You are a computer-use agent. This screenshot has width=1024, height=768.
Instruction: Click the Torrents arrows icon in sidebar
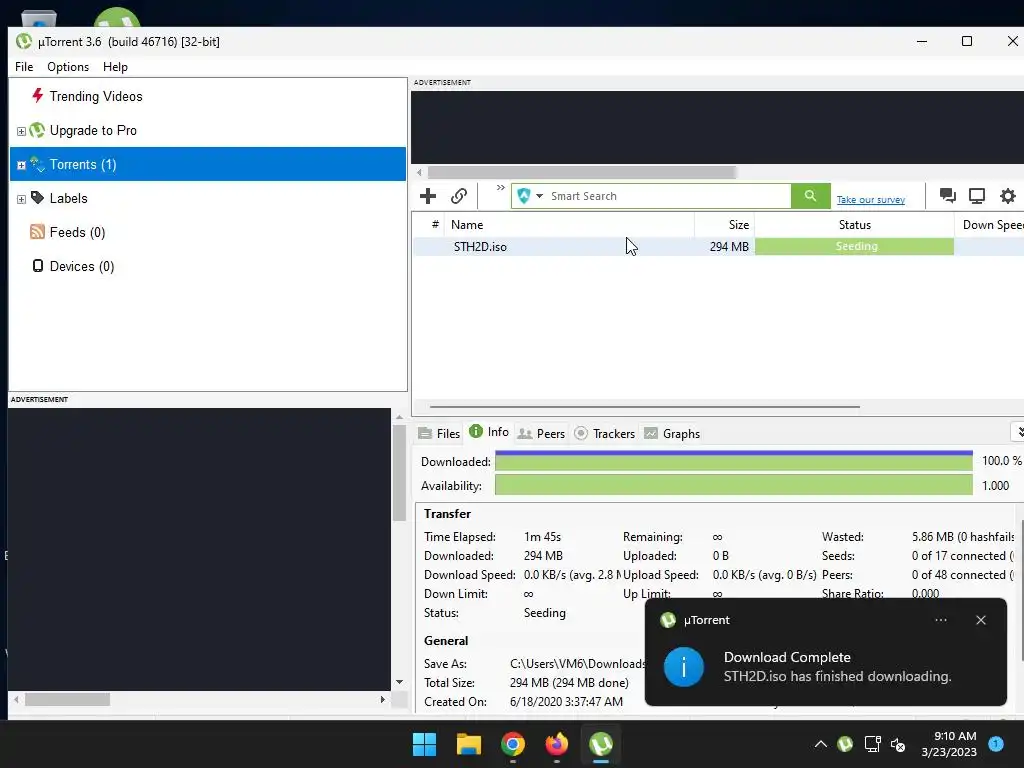coord(37,164)
